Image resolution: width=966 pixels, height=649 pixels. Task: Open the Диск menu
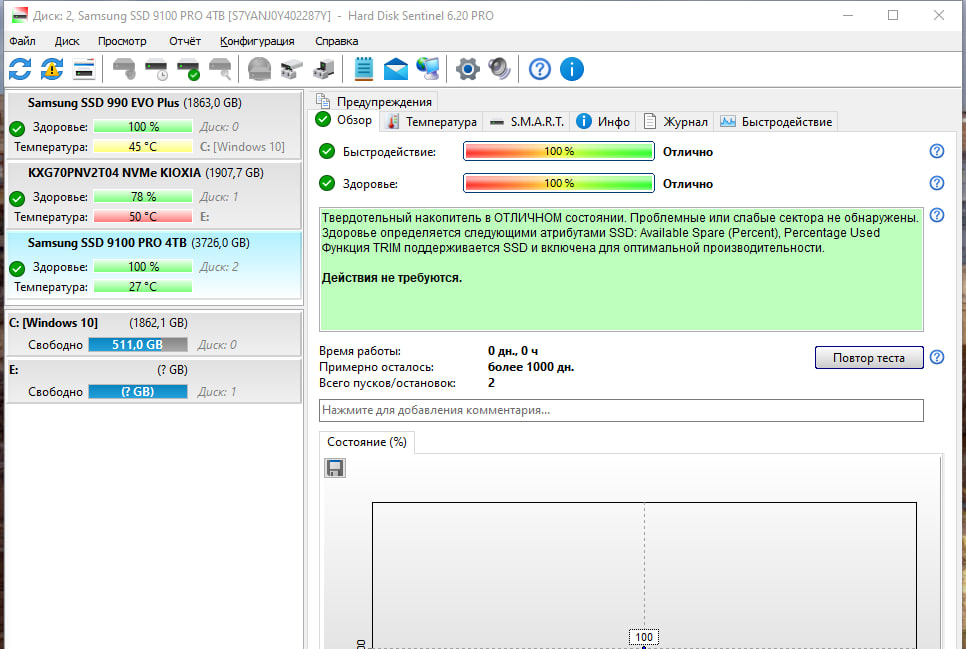pos(67,41)
